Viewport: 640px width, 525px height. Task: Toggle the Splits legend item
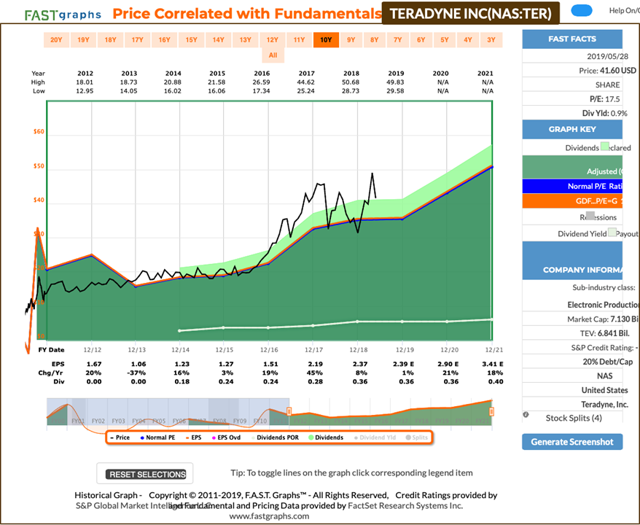[417, 438]
